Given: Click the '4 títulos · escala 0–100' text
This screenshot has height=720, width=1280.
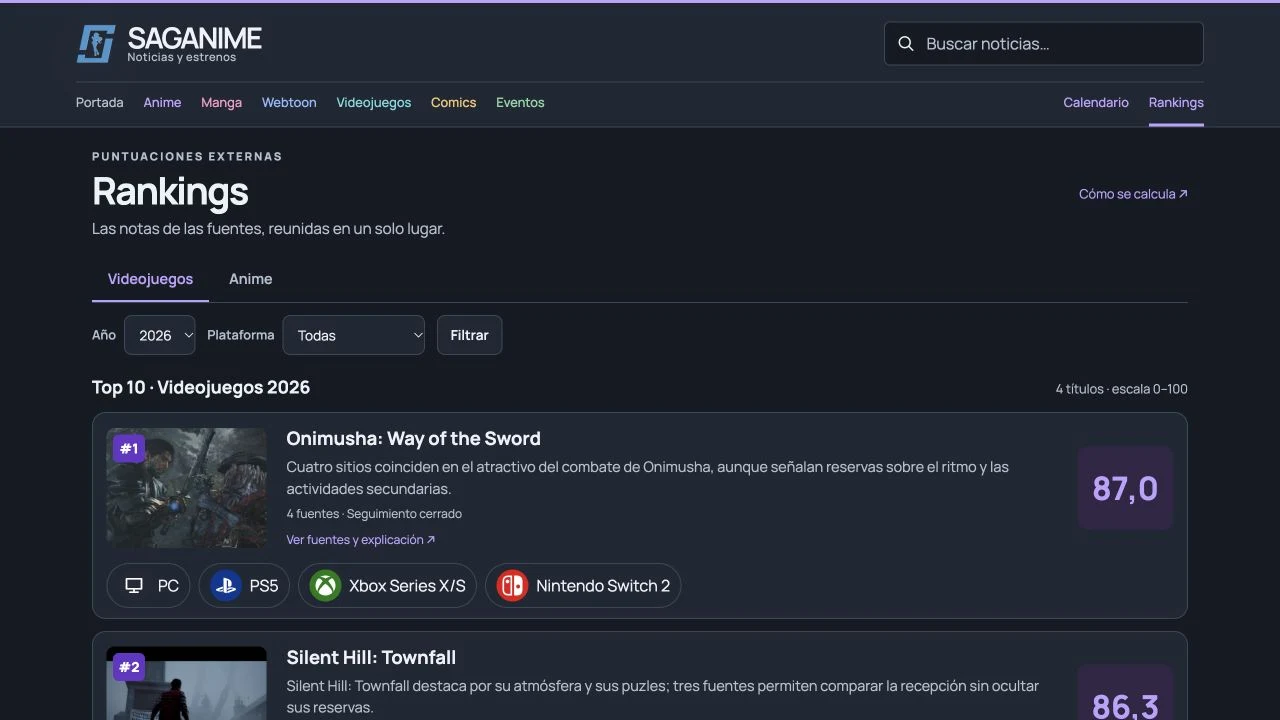Looking at the screenshot, I should 1122,389.
